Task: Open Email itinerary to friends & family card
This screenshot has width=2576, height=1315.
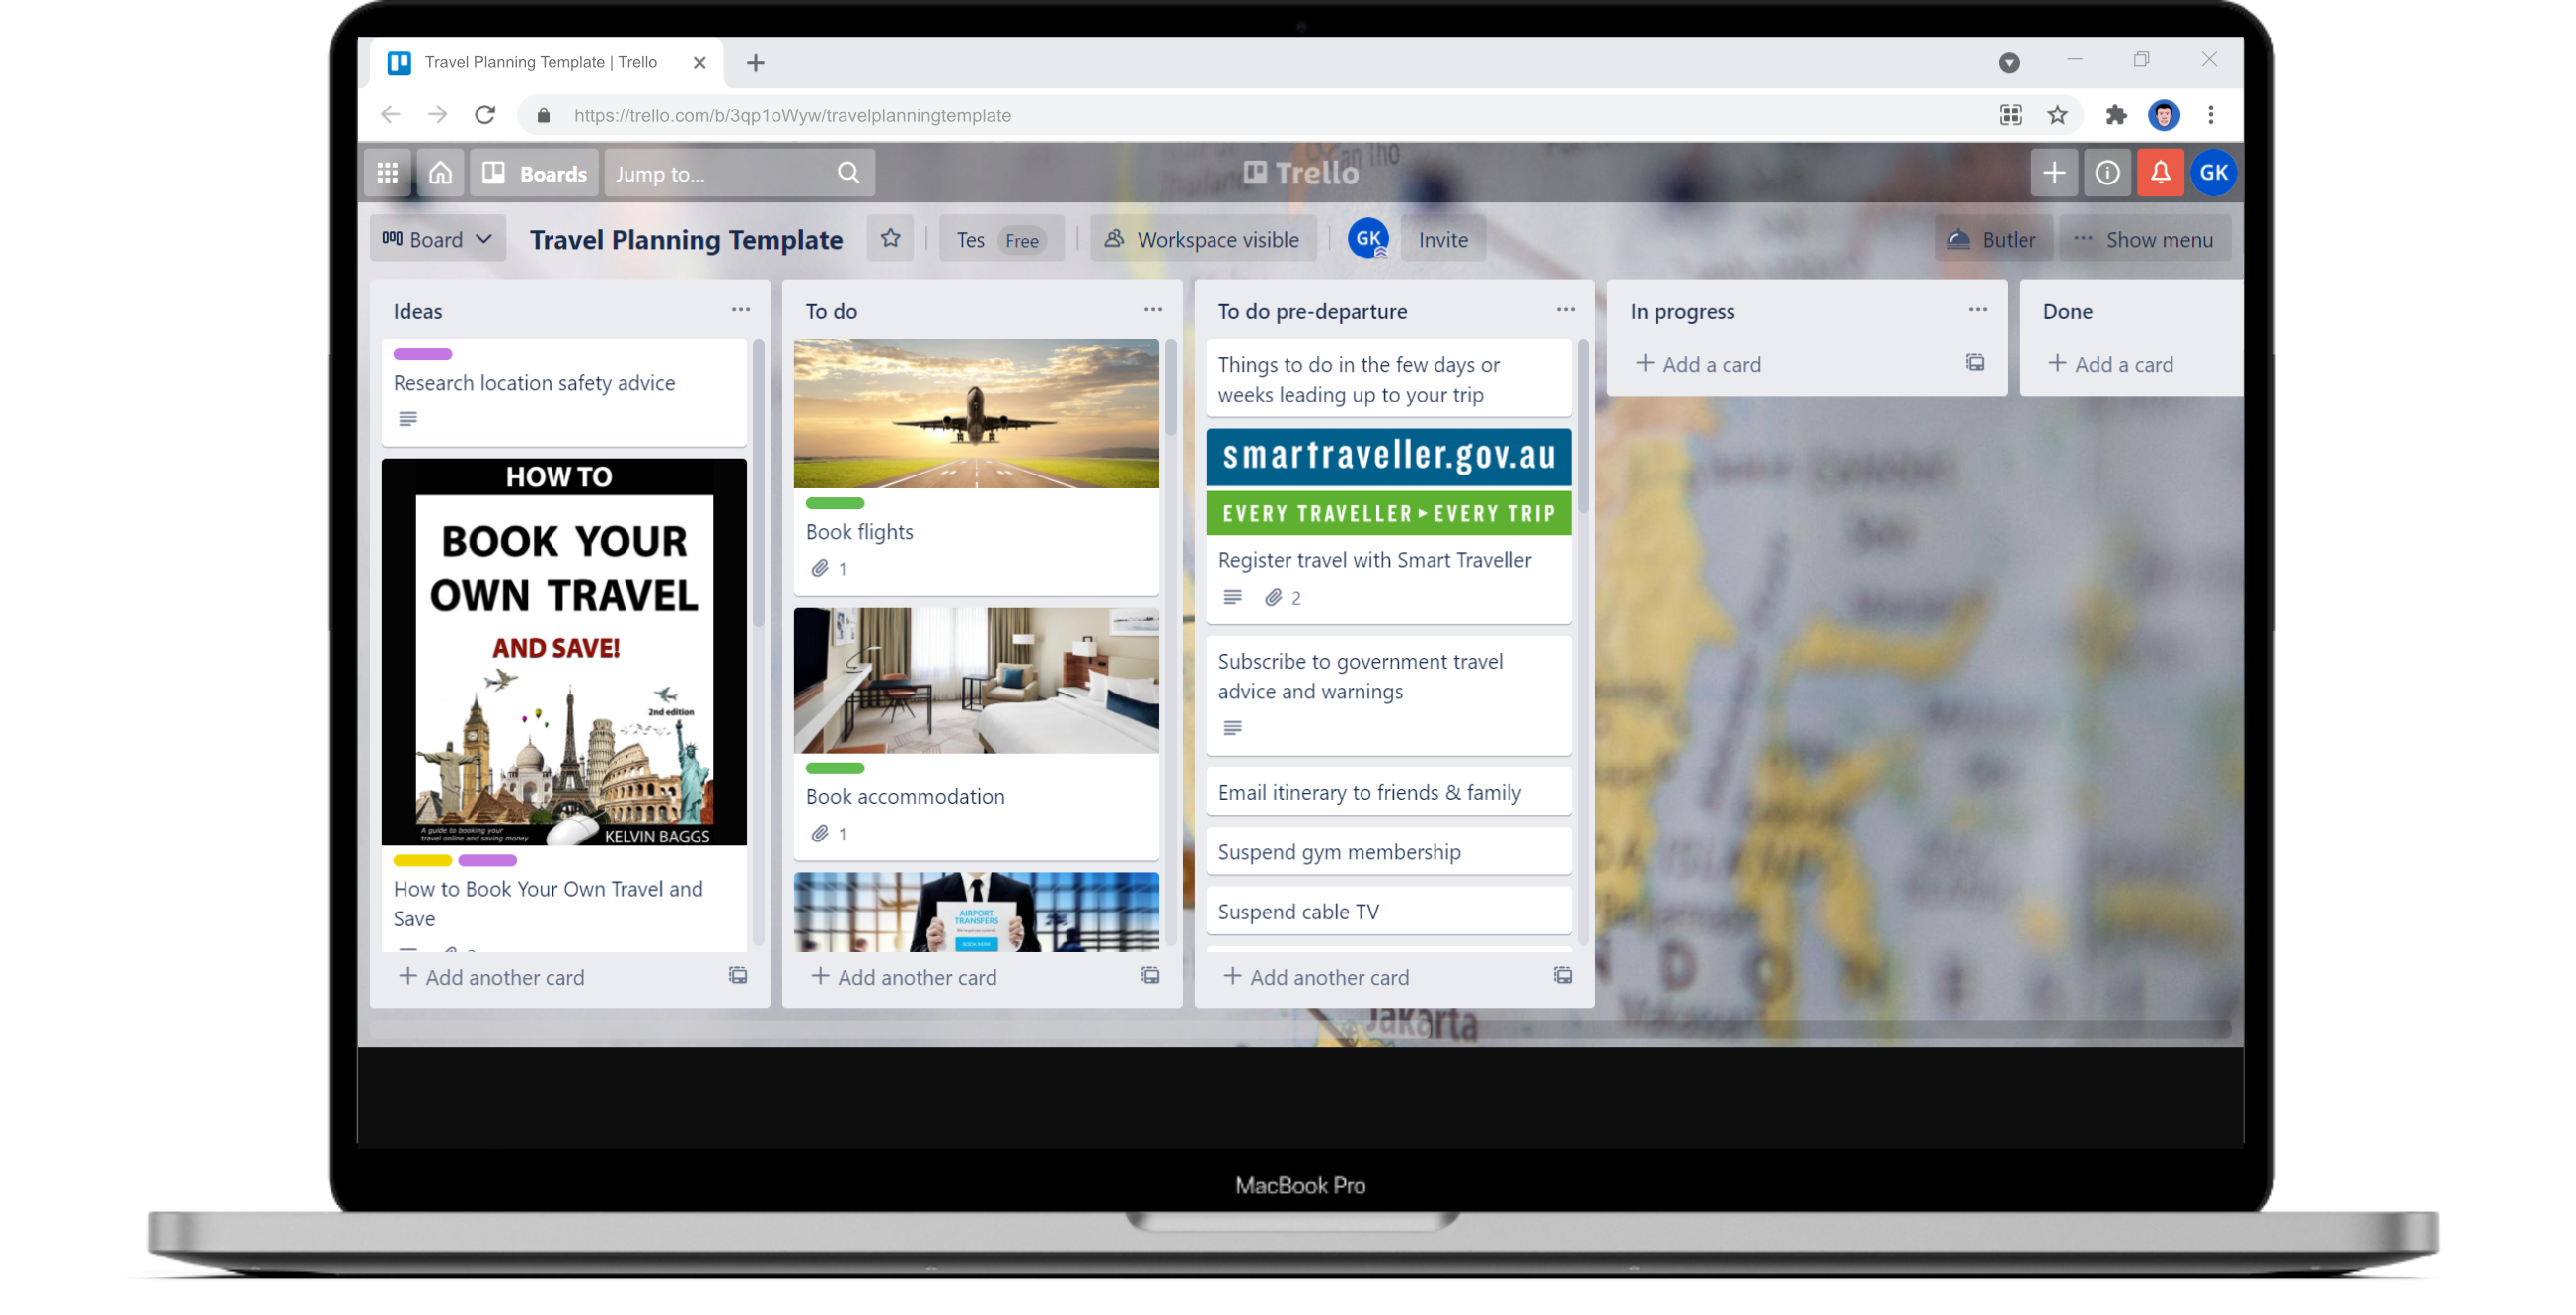Action: tap(1388, 792)
